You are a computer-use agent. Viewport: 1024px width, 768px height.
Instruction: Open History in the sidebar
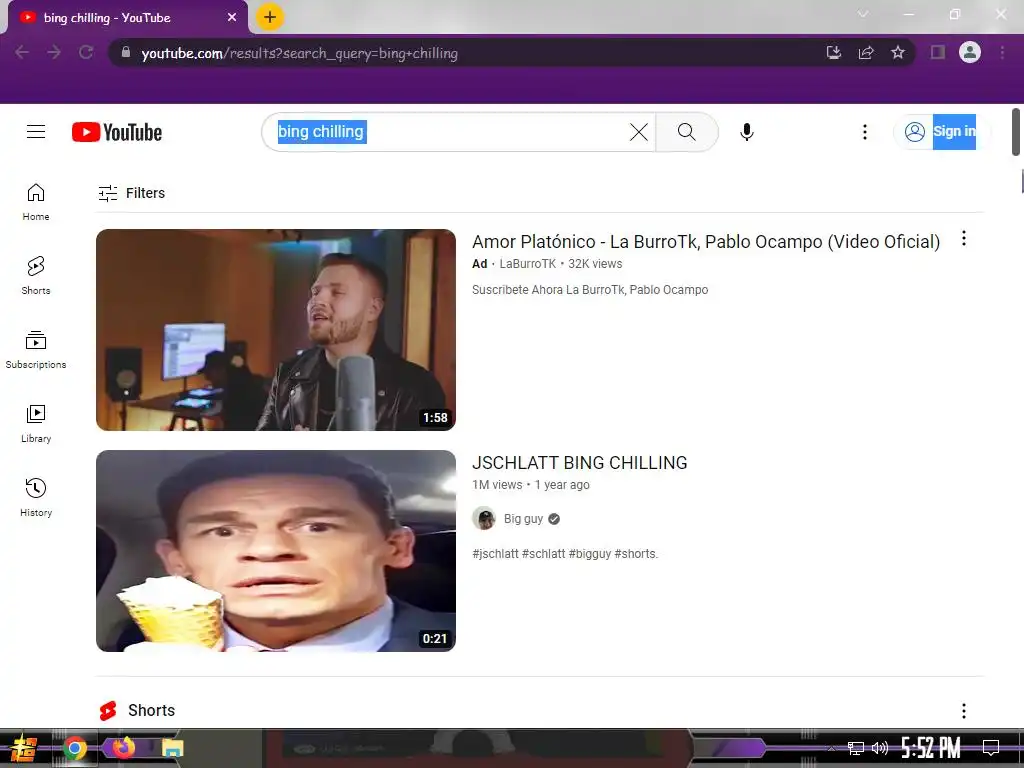point(36,498)
